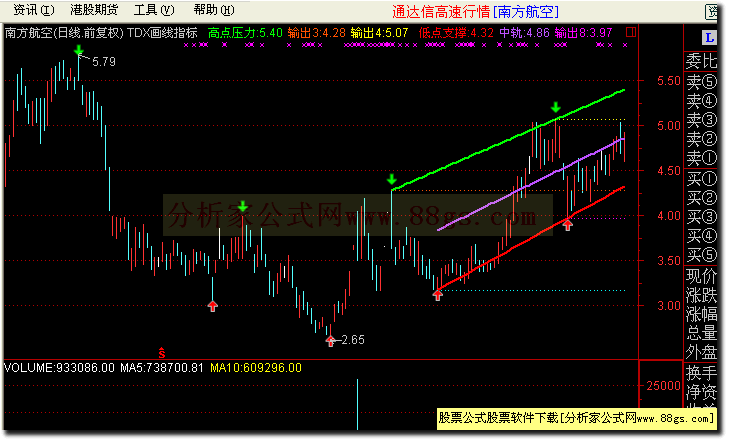The width and height of the screenshot is (729, 441).
Task: Click the 4.00 price axis label
Action: 669,216
